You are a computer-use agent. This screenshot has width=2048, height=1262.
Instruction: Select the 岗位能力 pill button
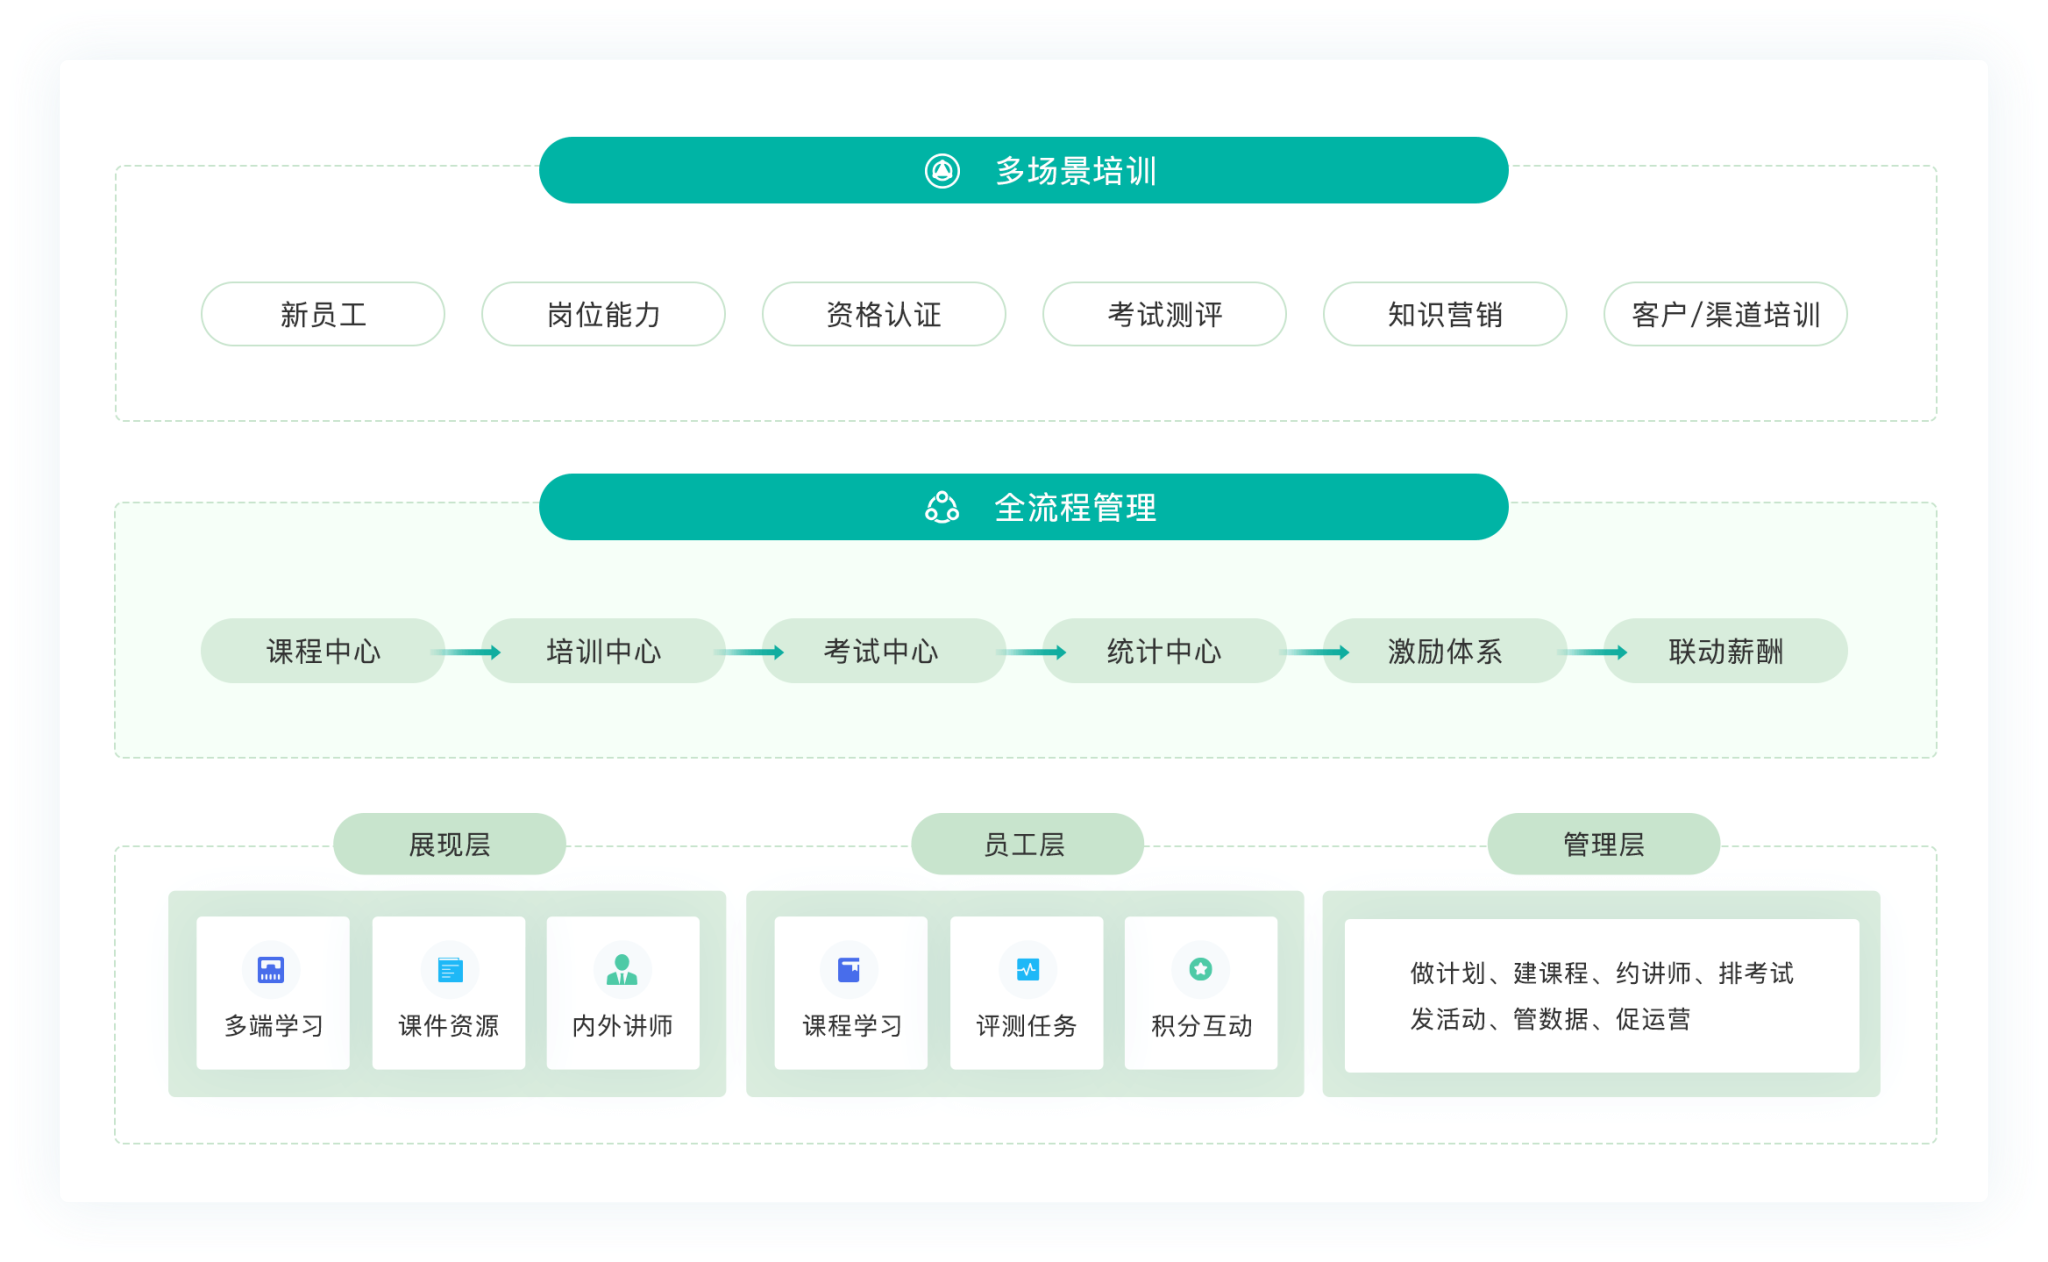coord(603,314)
